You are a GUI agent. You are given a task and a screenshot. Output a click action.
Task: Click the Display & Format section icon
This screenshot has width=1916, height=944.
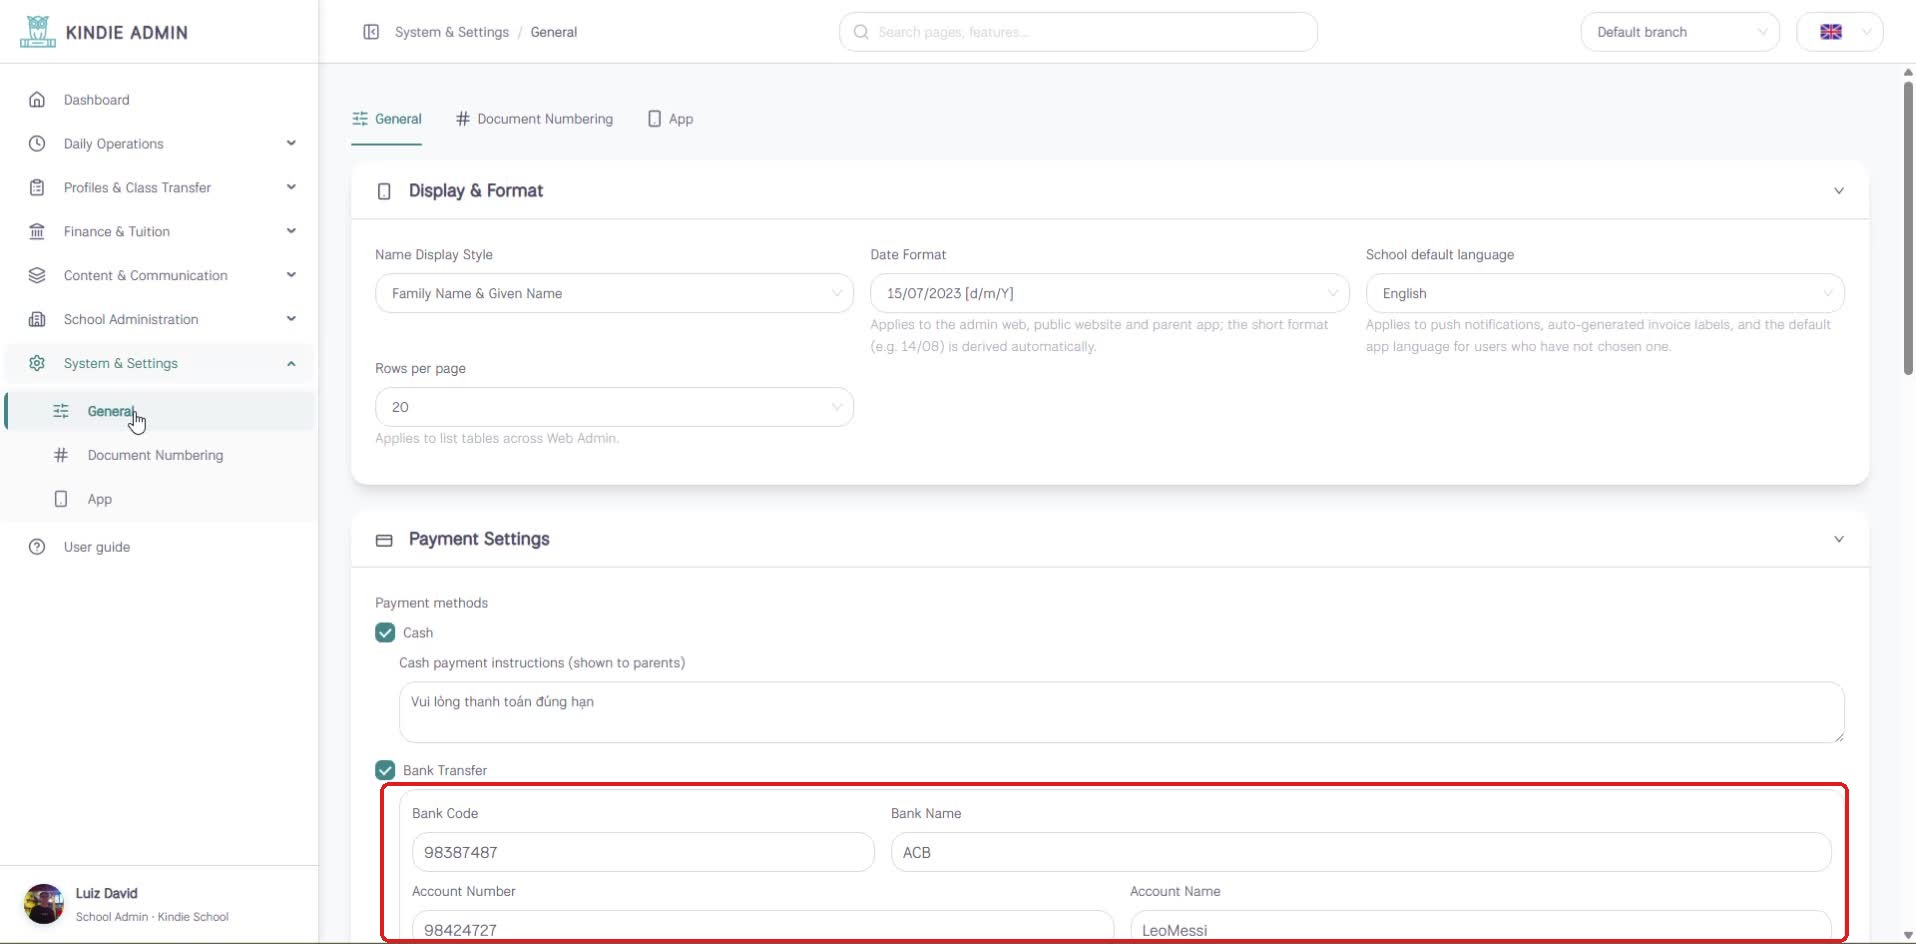(384, 191)
